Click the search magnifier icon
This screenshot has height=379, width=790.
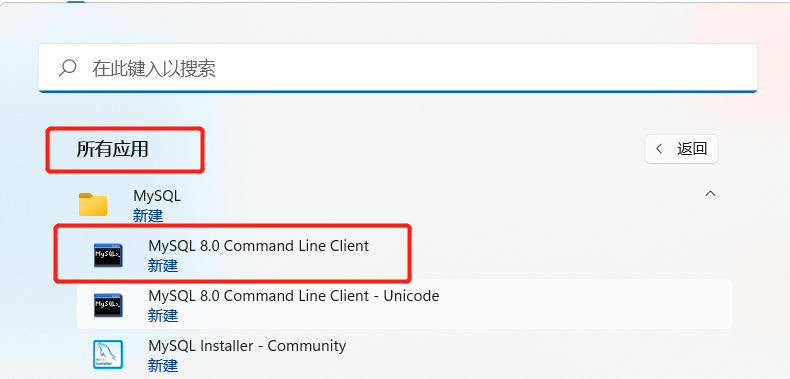(68, 68)
